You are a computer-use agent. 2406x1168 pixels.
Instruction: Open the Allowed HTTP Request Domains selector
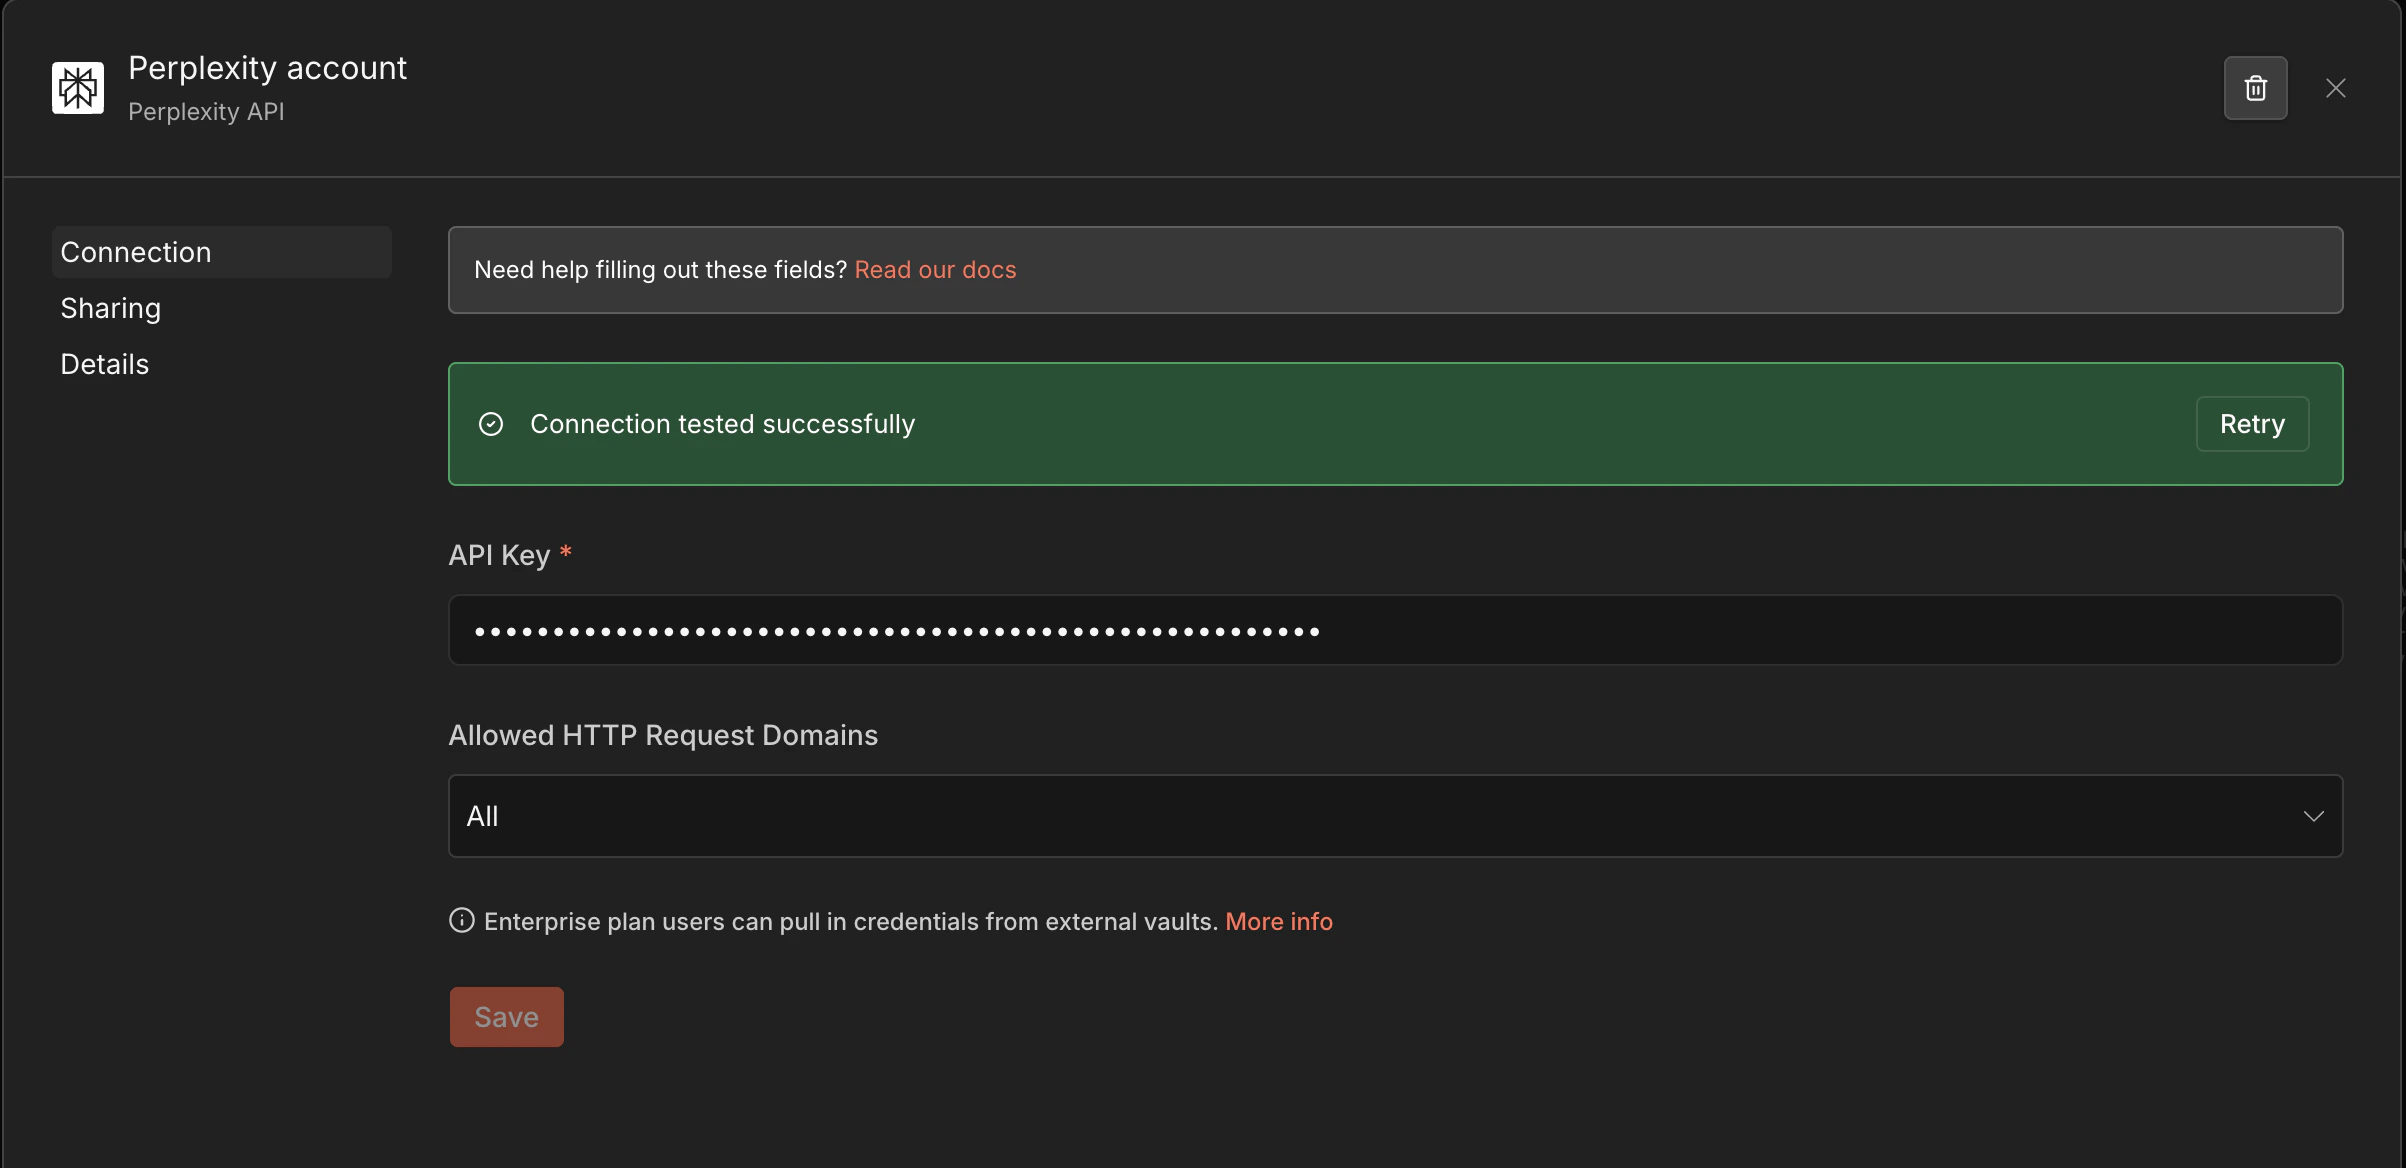point(1395,816)
